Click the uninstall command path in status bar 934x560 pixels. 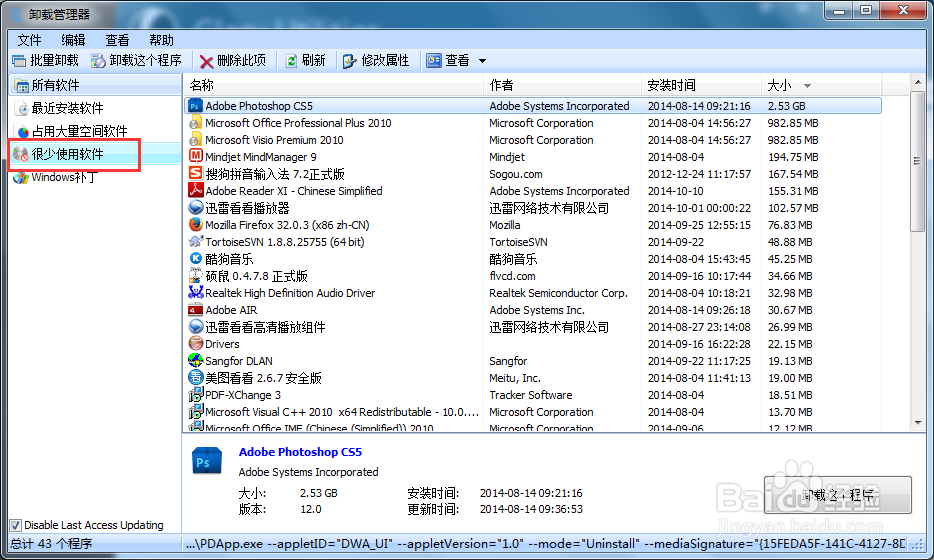coord(545,543)
